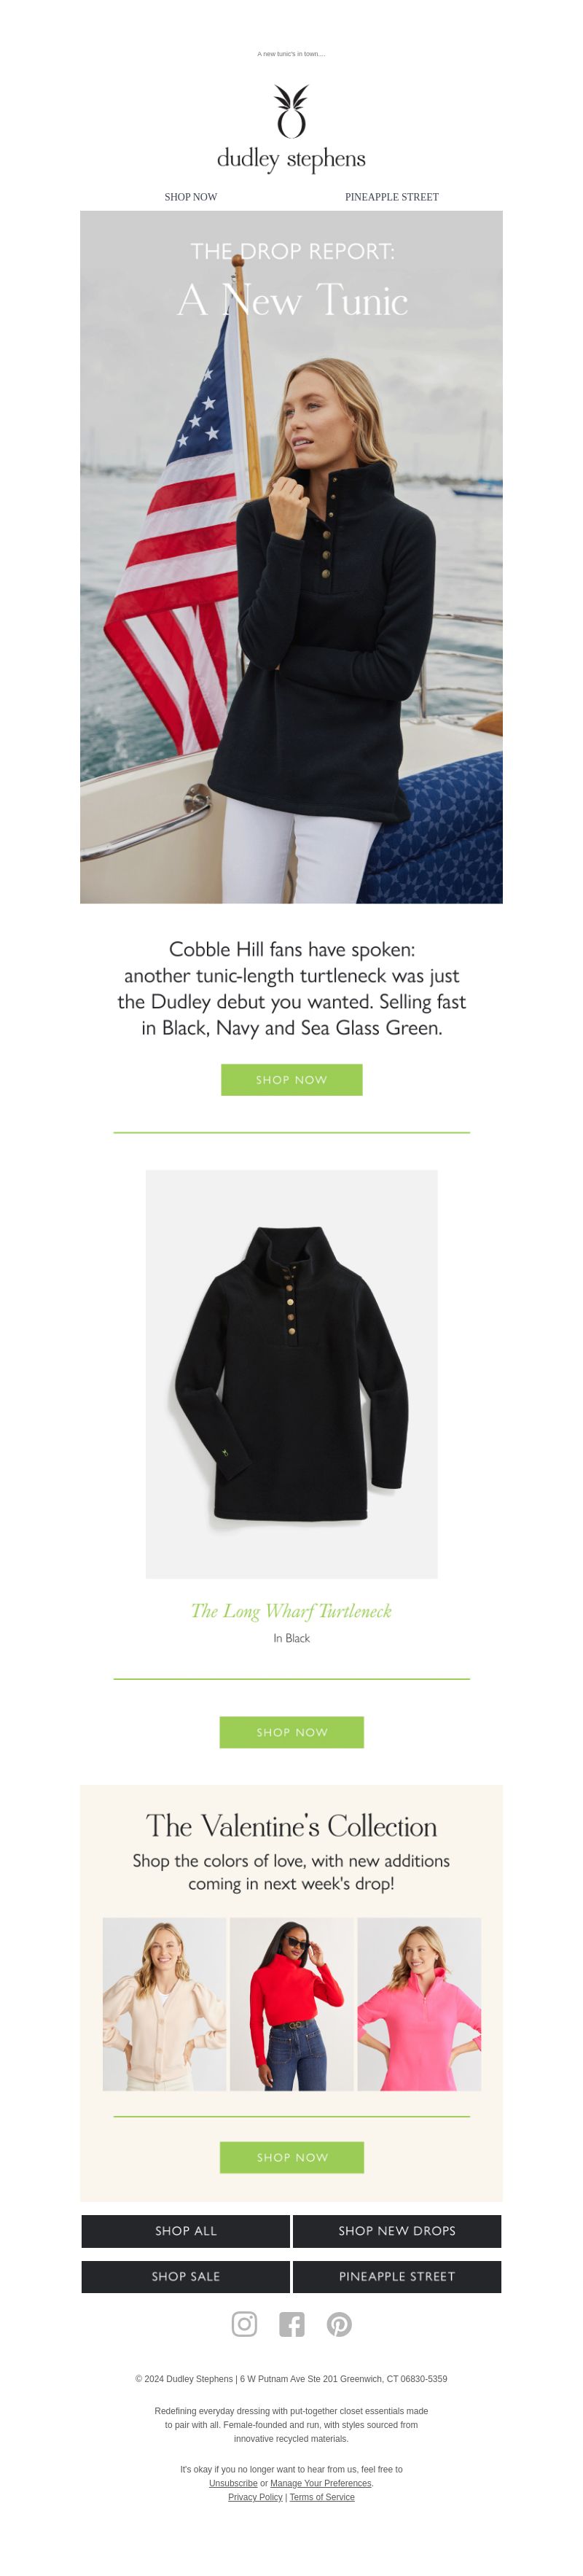The height and width of the screenshot is (2576, 583).
Task: Select the SHOP SALE footer button
Action: click(186, 2276)
